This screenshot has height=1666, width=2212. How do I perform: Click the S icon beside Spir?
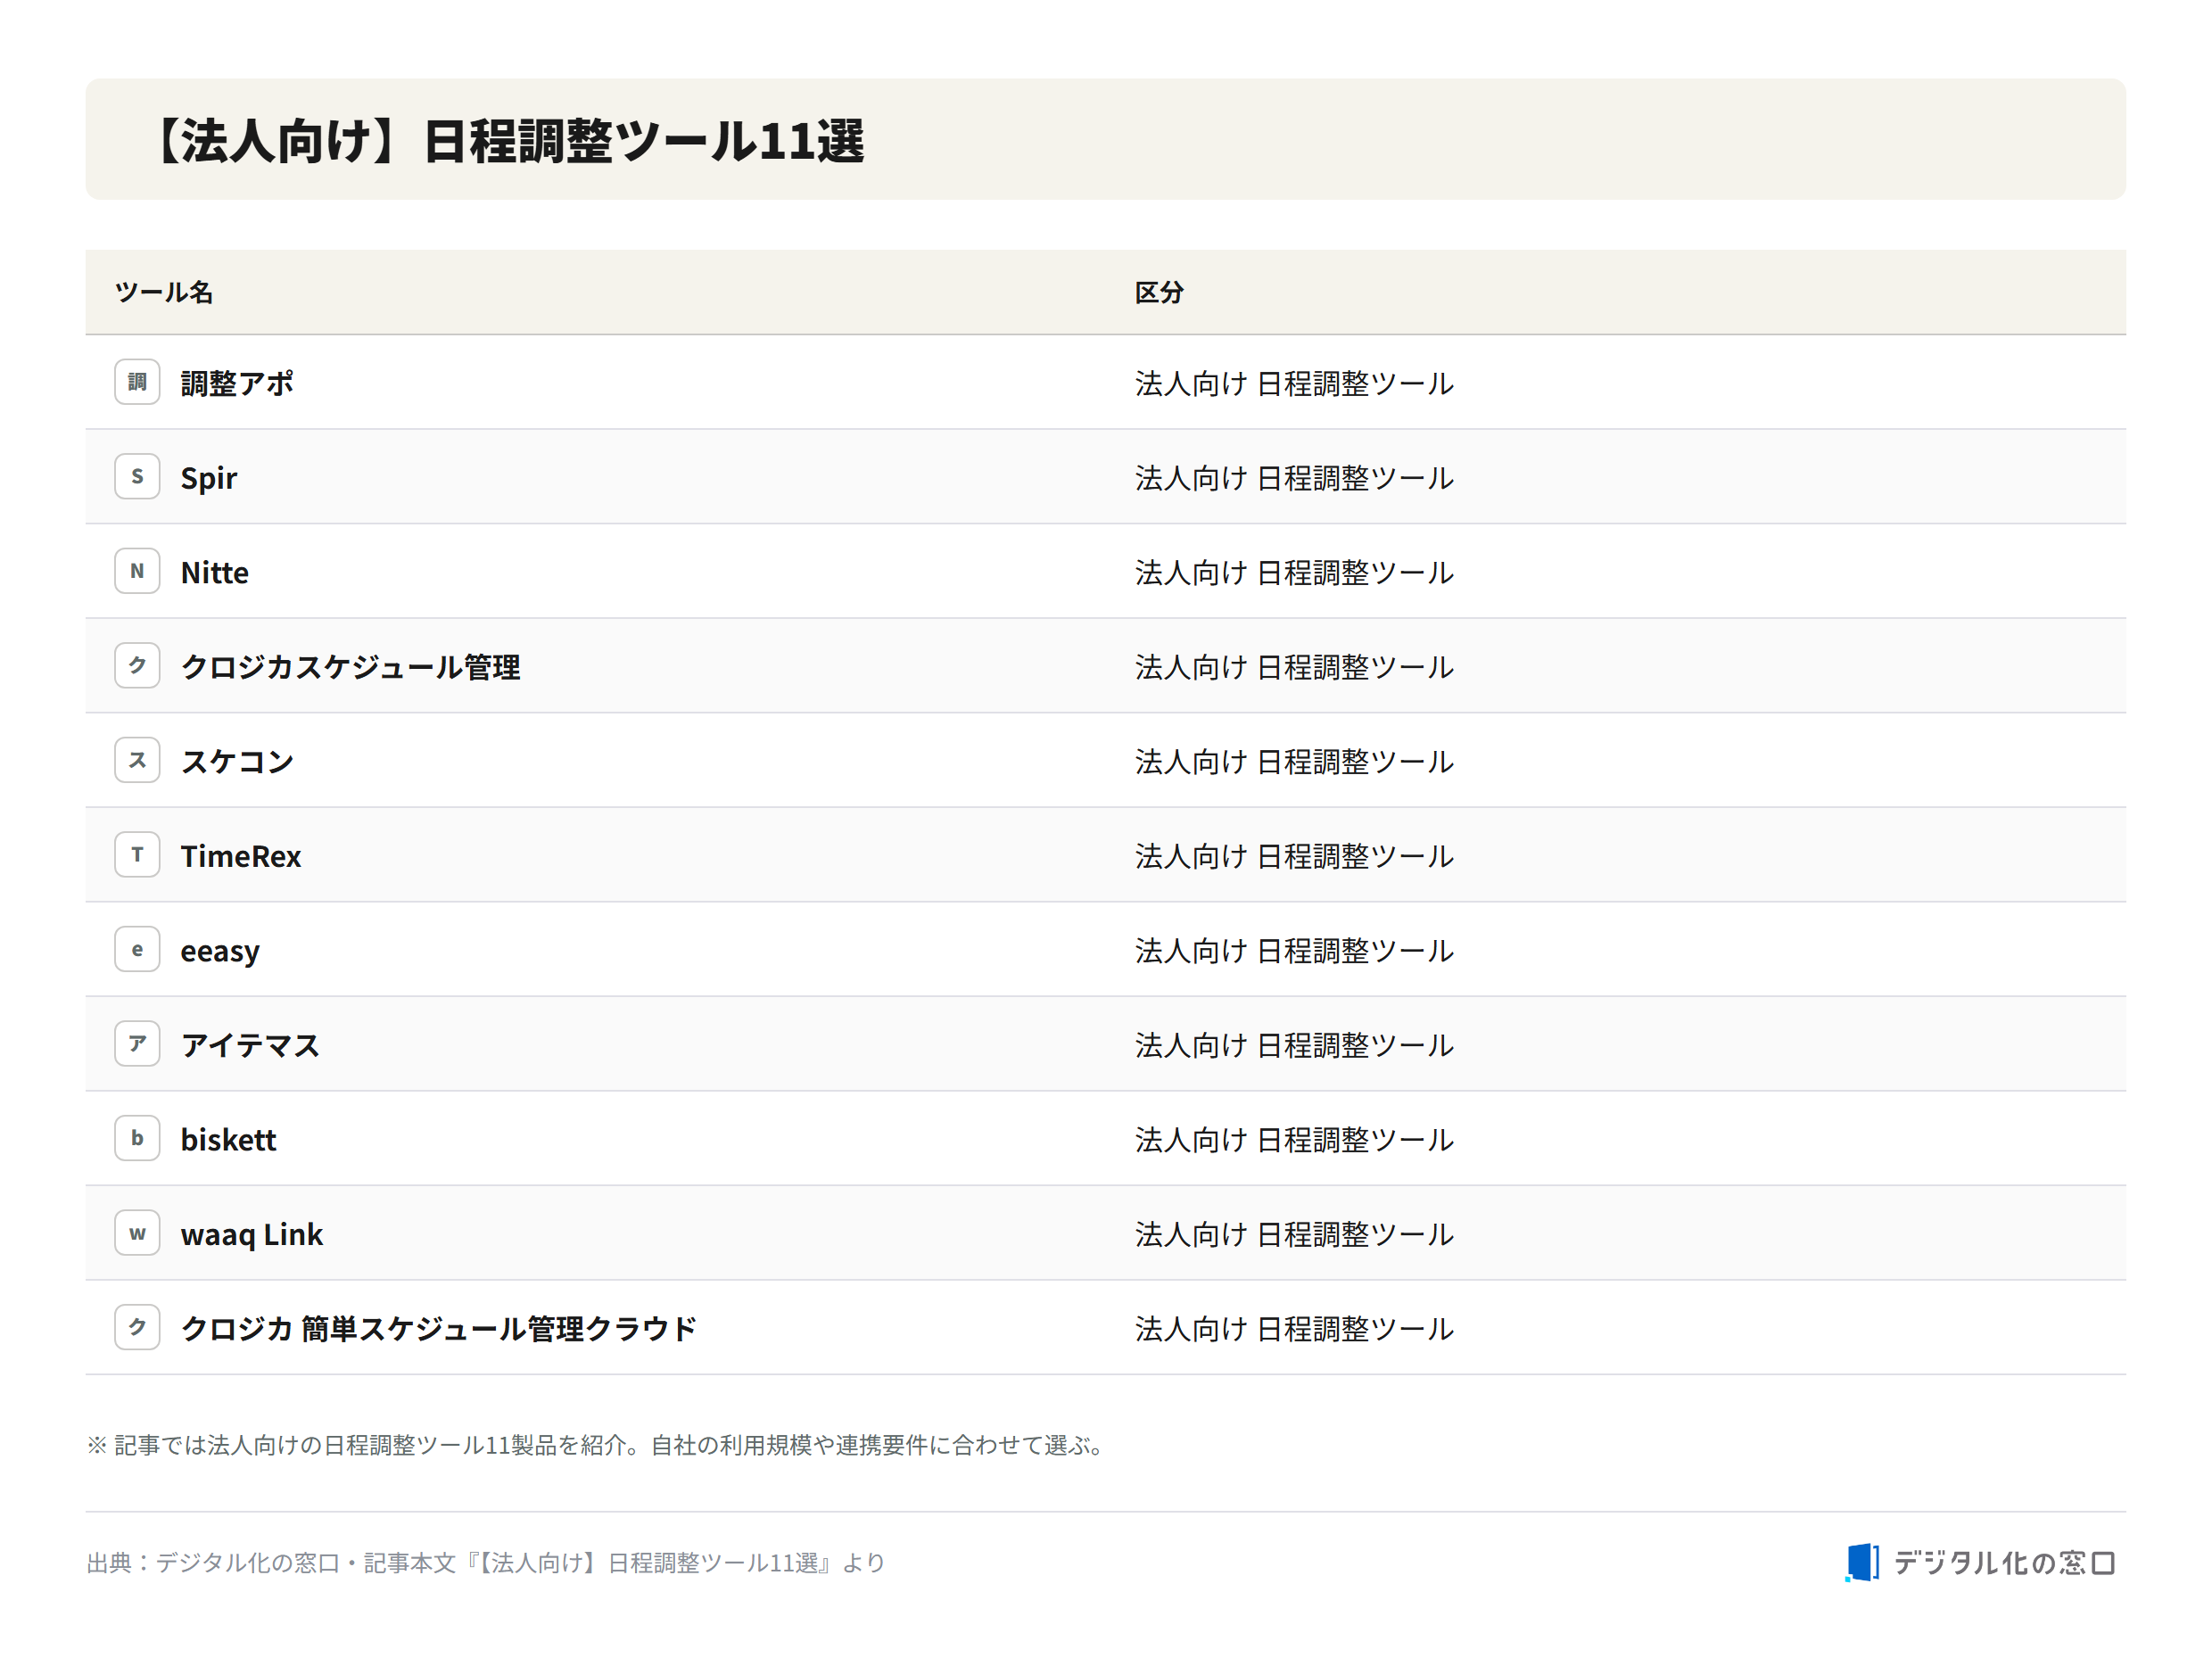137,477
